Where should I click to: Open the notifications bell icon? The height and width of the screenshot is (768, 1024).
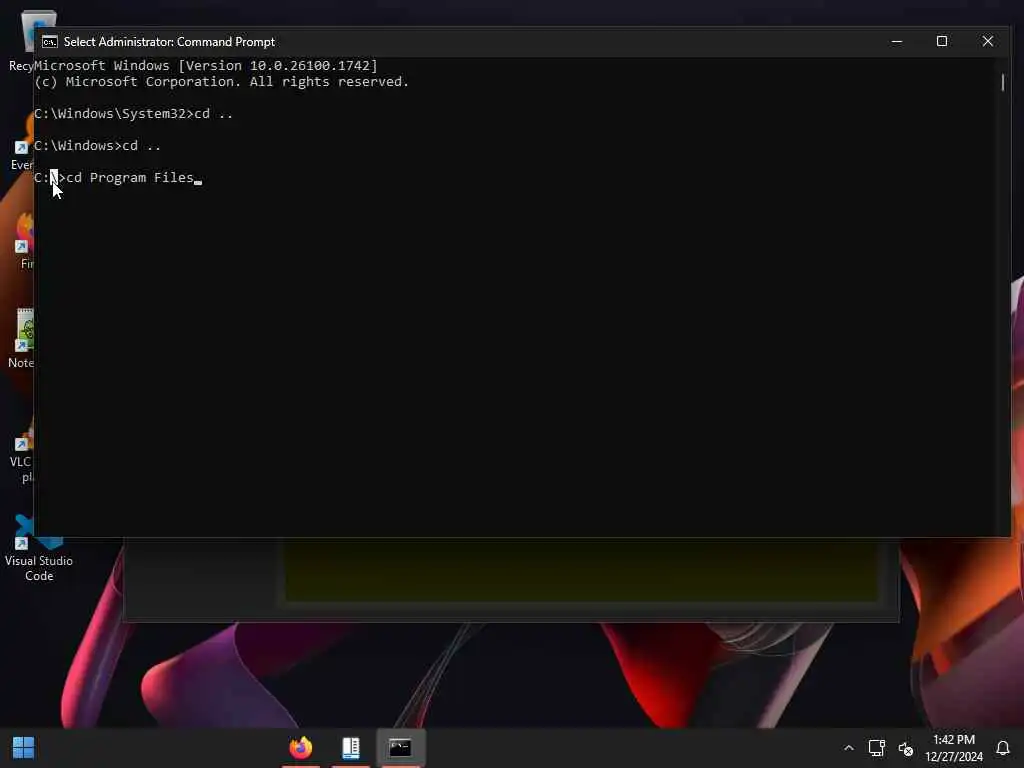[1002, 748]
